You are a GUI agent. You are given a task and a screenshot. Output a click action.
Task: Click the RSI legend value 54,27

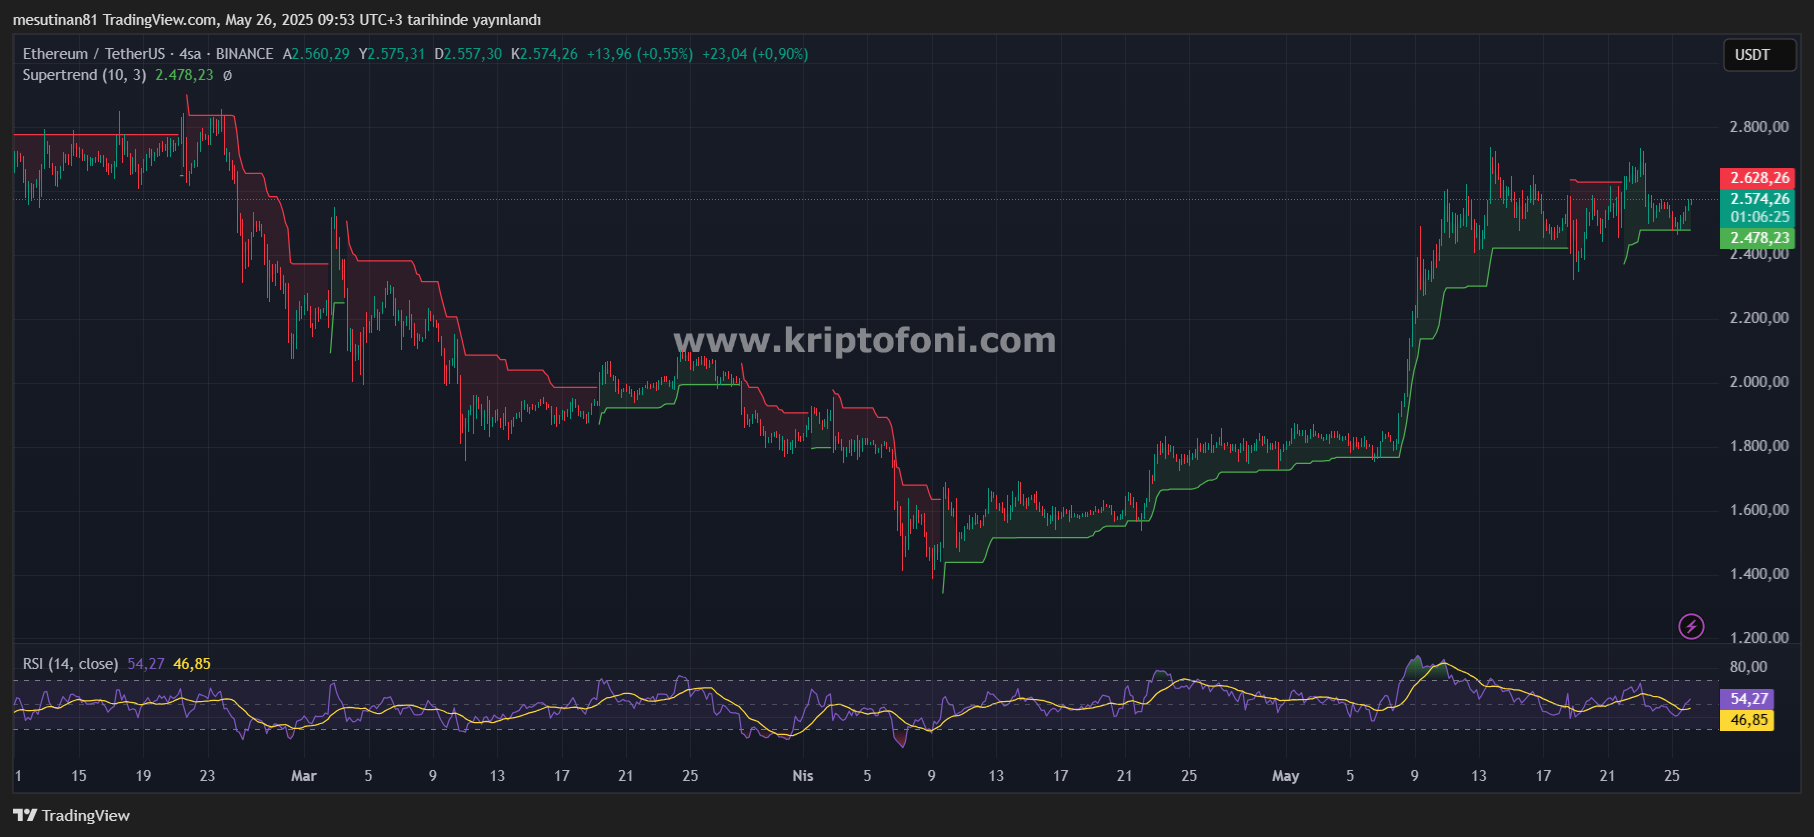(x=146, y=664)
